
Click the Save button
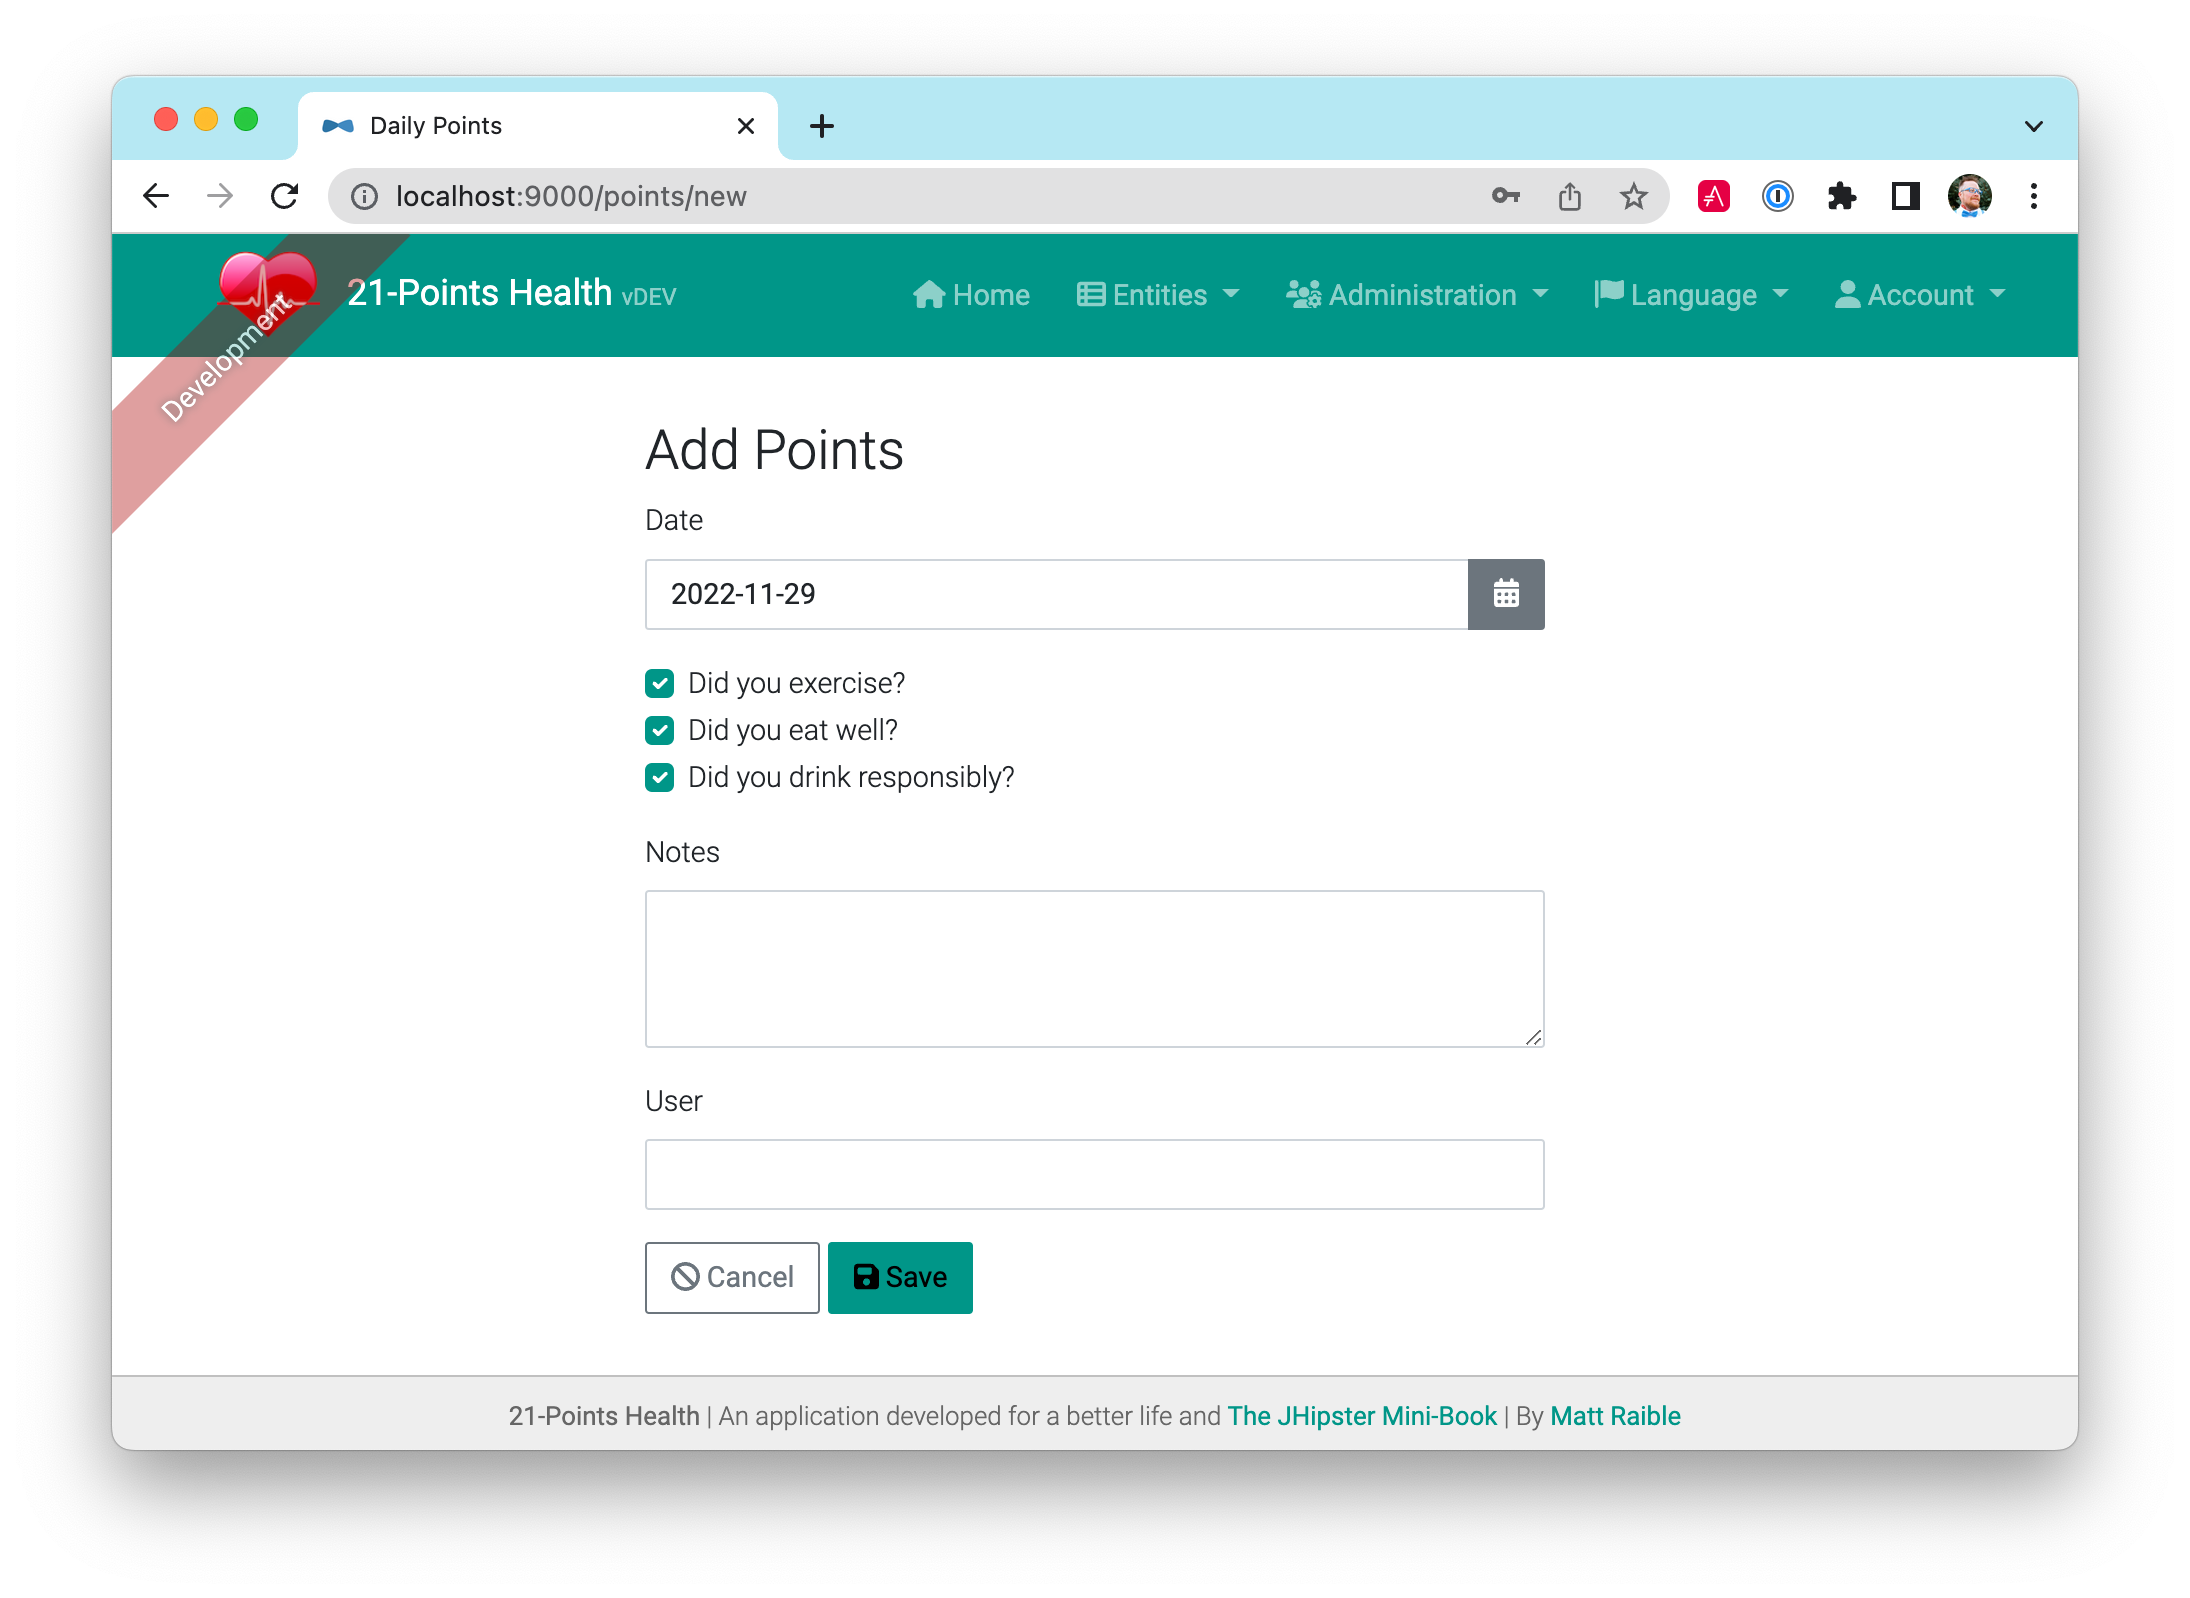click(x=901, y=1277)
